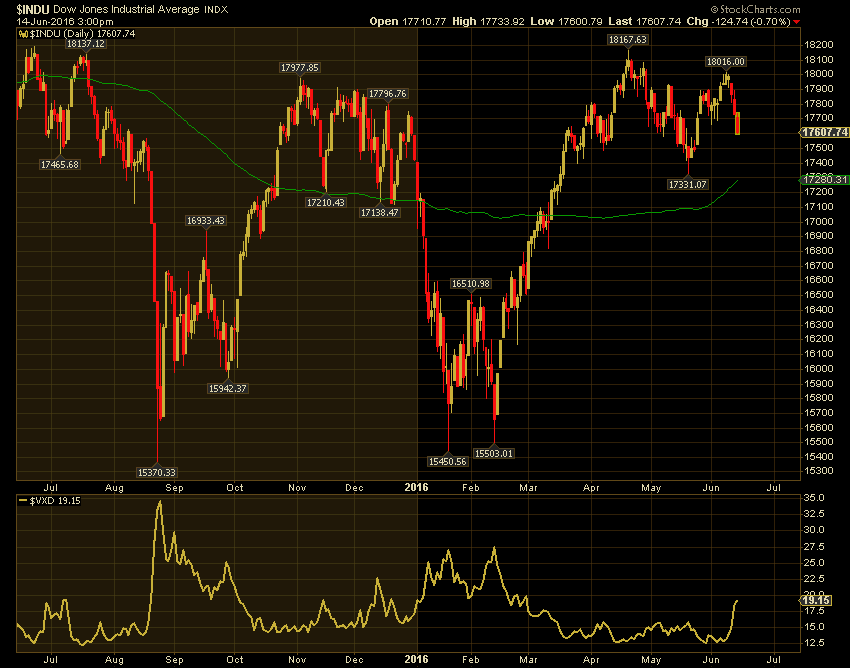This screenshot has height=668, width=850.
Task: Click the 35.0 VXD axis label
Action: 814,498
